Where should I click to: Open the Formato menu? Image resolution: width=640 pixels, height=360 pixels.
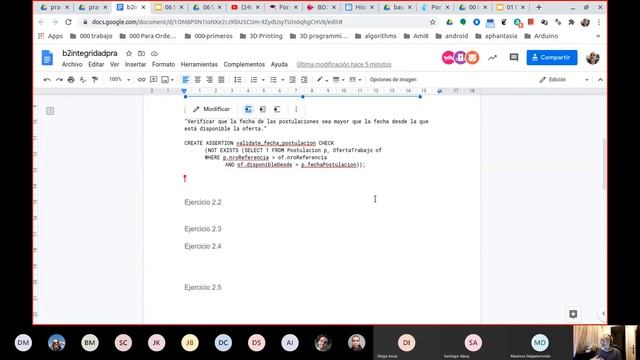163,64
